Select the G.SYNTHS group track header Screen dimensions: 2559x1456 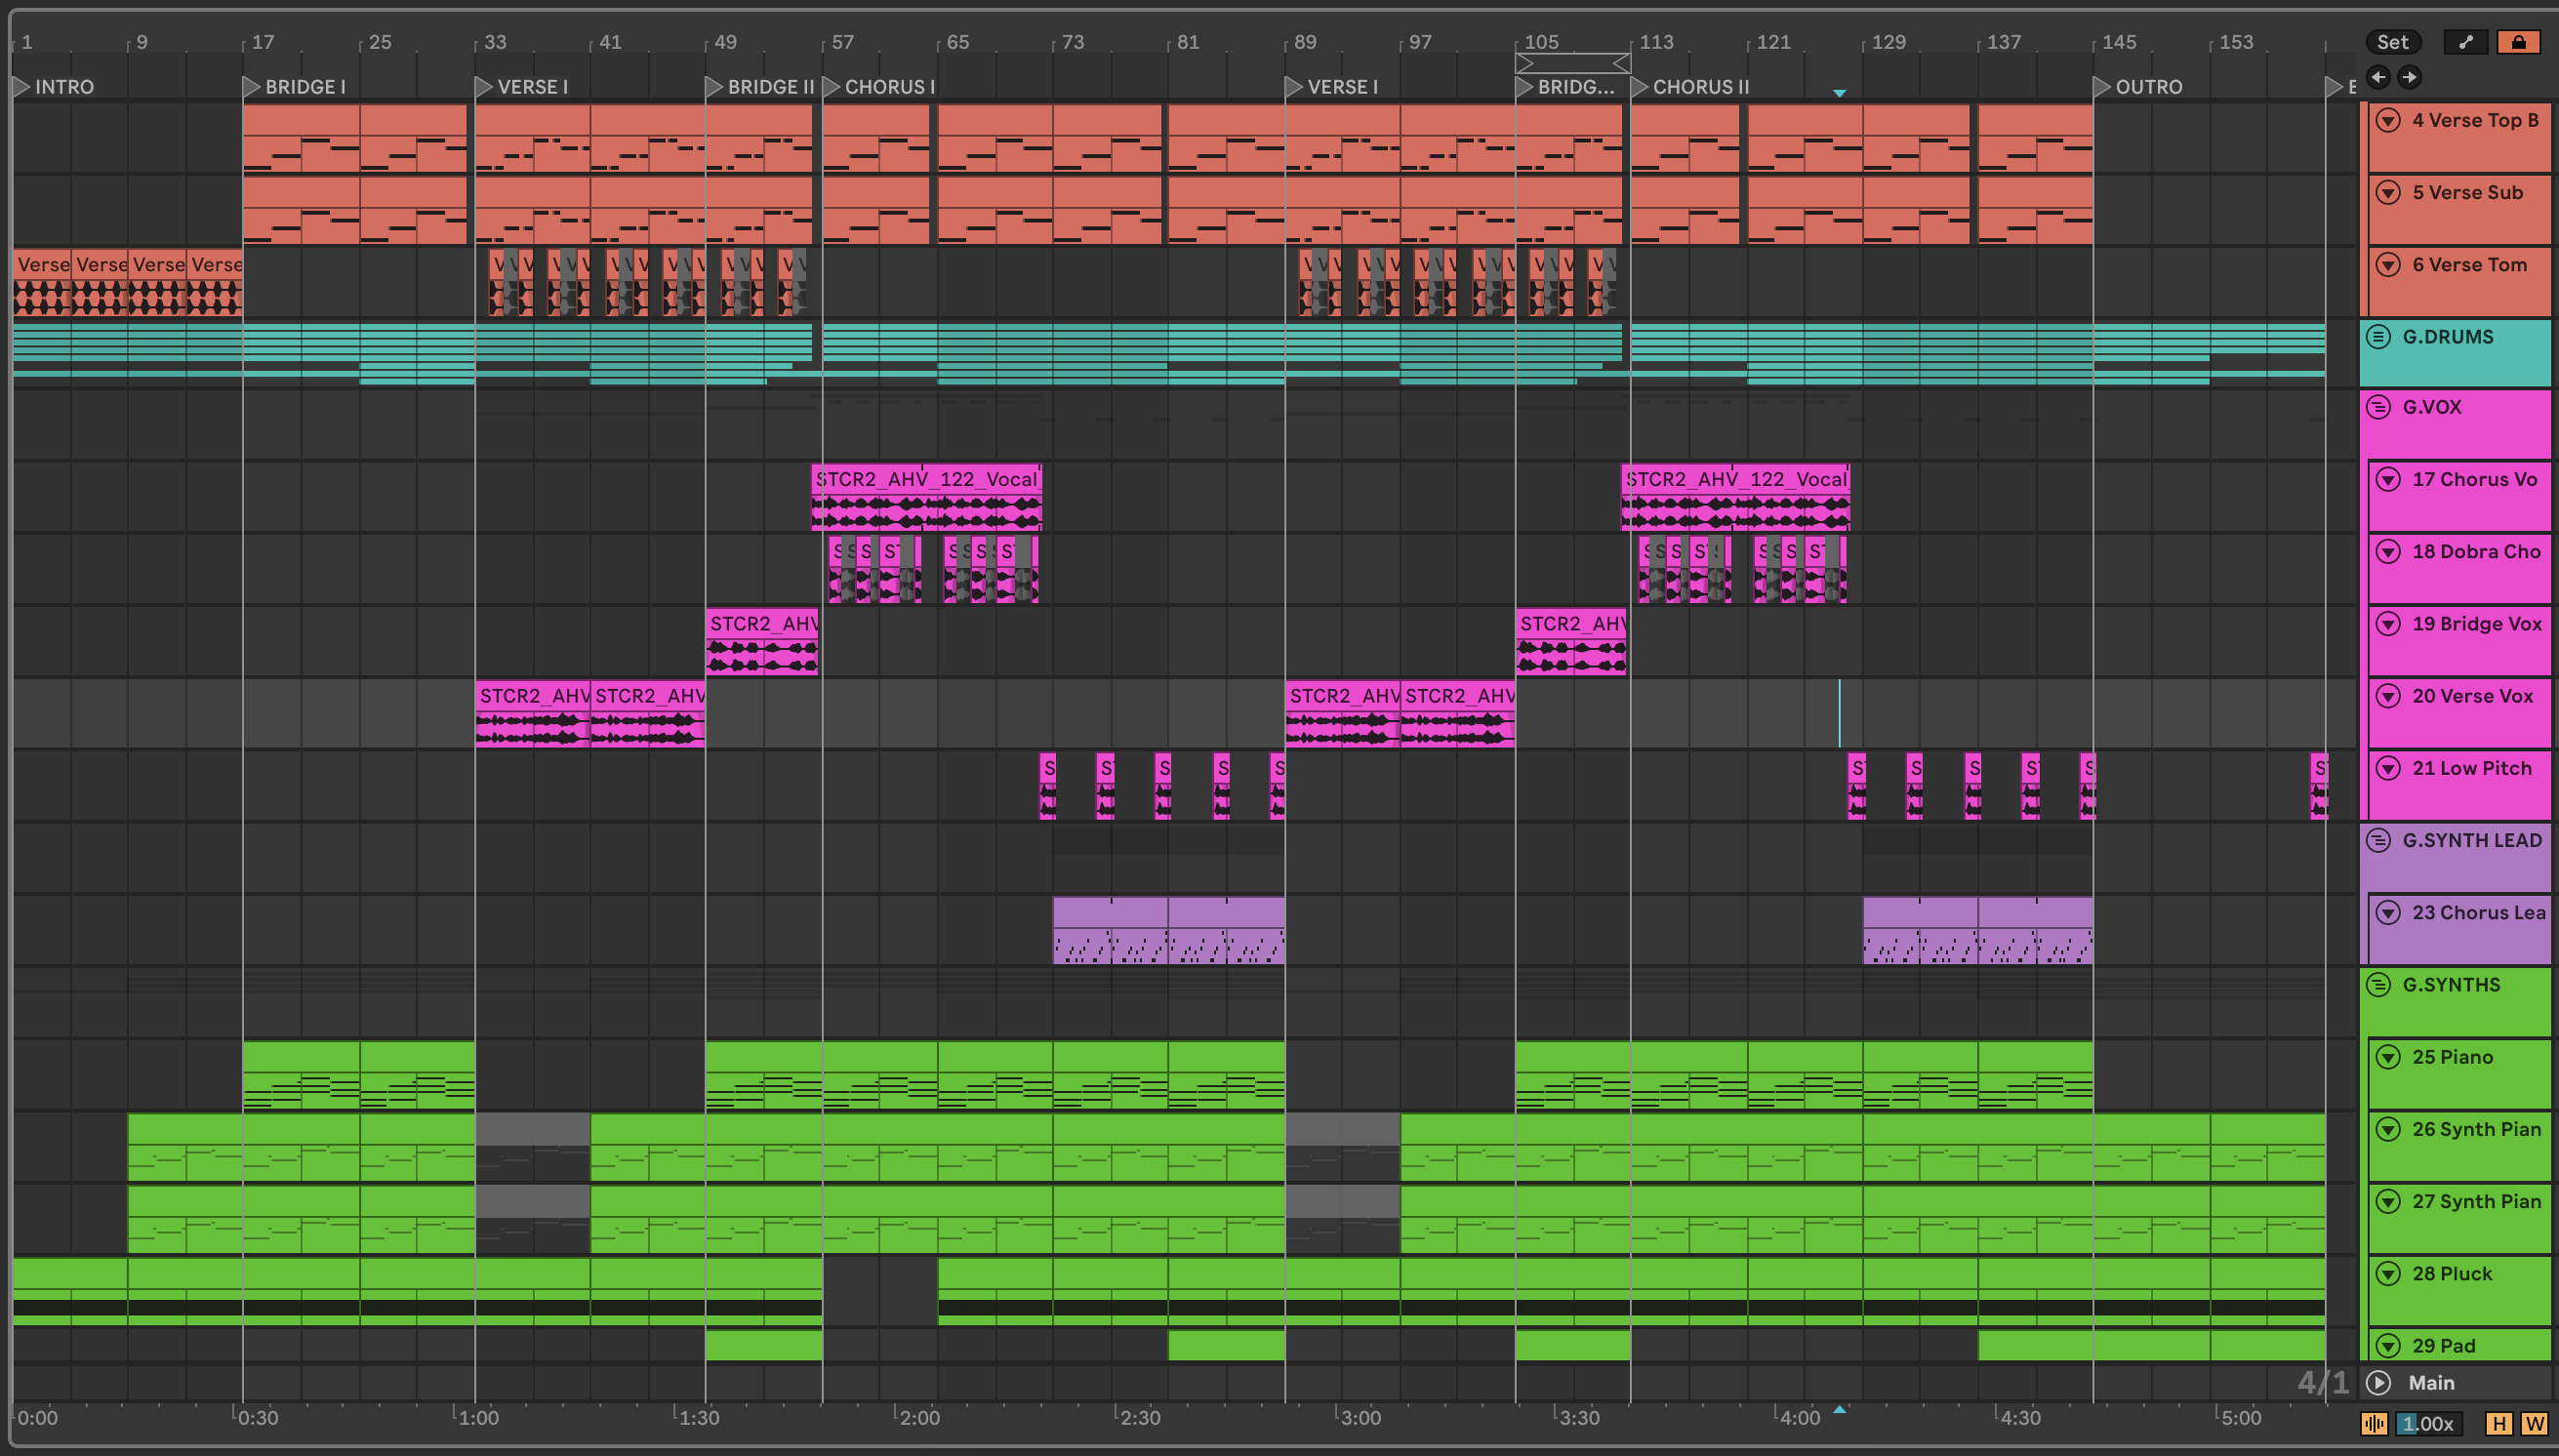pos(2456,1001)
